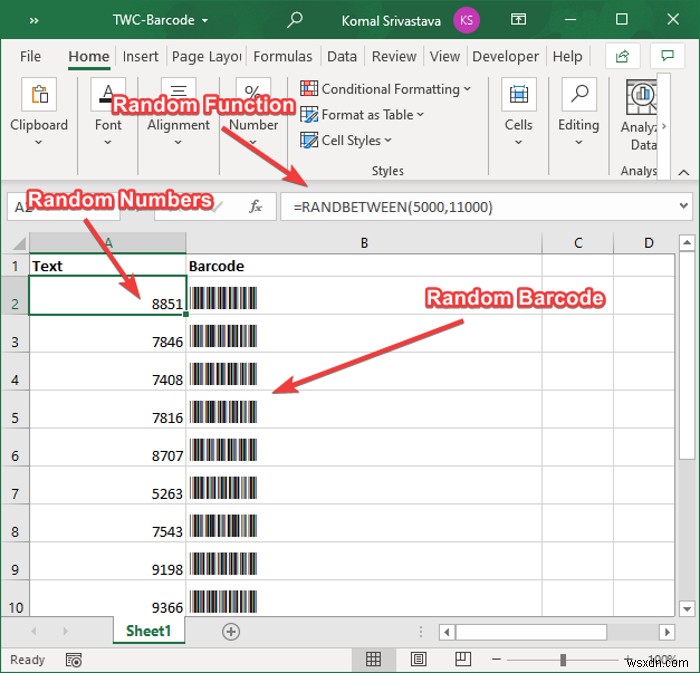Open the Editing group search icon
This screenshot has height=673, width=700.
point(579,94)
